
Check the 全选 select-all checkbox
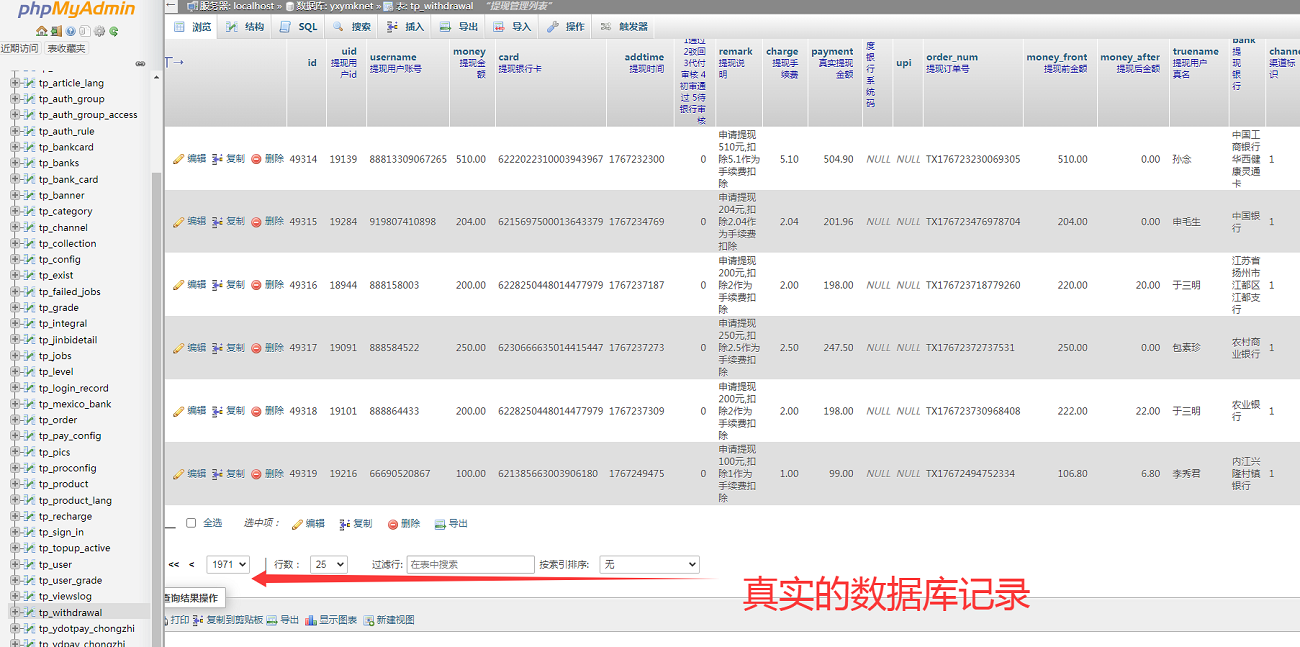coord(190,523)
